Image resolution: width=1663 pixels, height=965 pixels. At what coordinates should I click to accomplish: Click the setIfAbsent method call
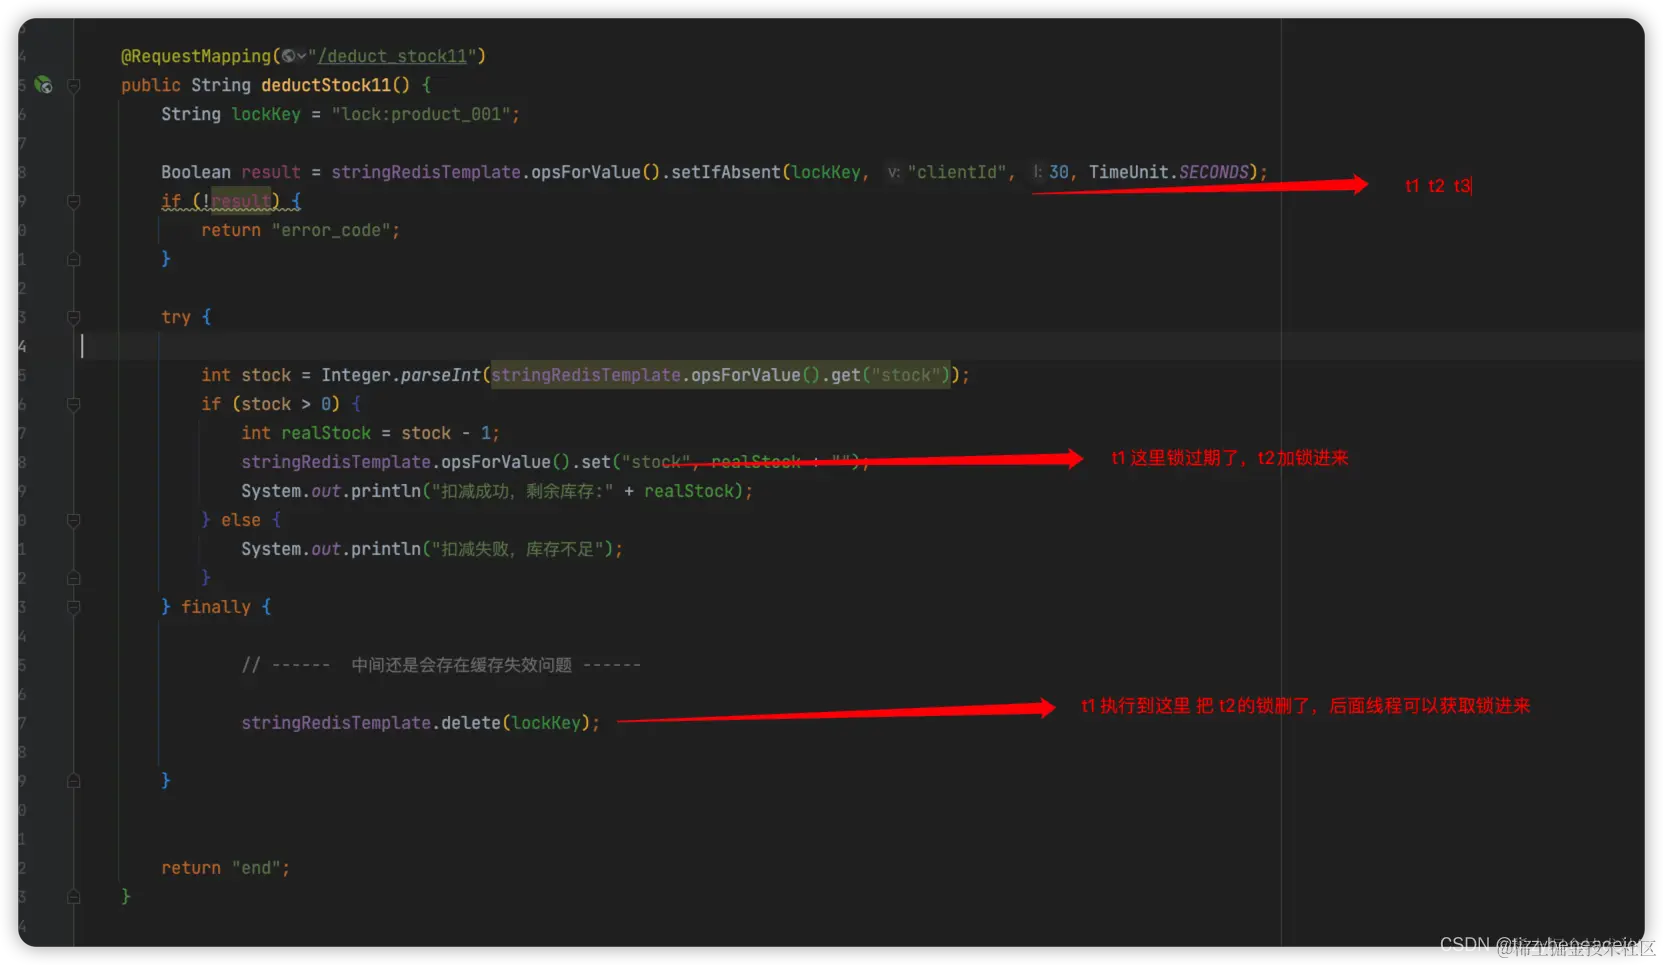pyautogui.click(x=726, y=172)
